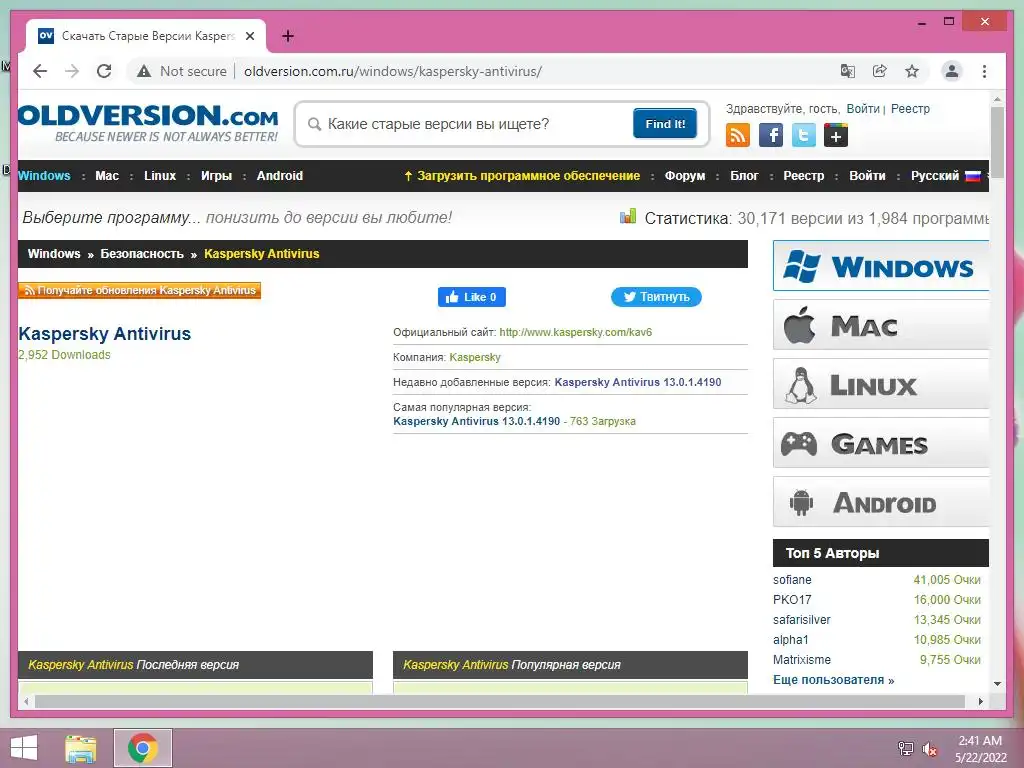Click the Kaspersky company link
The height and width of the screenshot is (768, 1024).
pyautogui.click(x=475, y=357)
